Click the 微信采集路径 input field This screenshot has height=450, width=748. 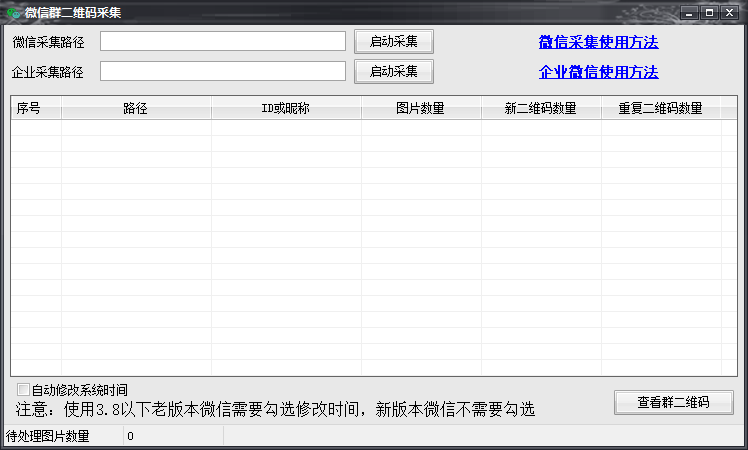click(222, 41)
